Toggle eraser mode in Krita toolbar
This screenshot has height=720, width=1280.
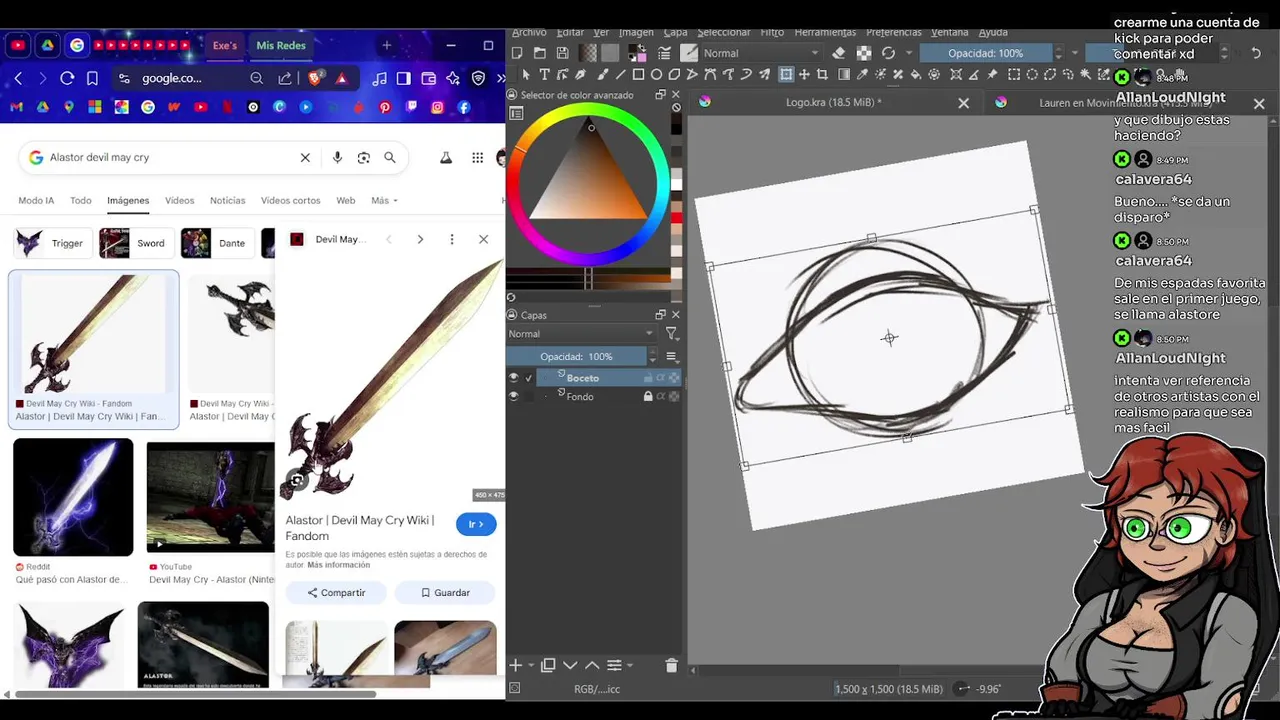[x=839, y=53]
